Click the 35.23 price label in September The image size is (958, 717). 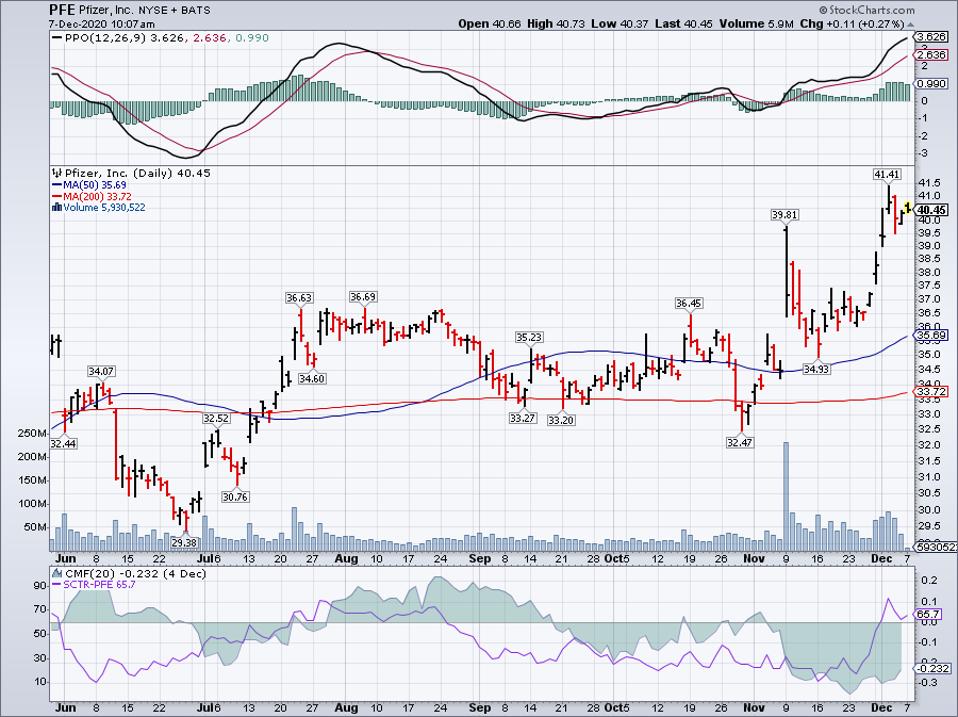[x=529, y=337]
